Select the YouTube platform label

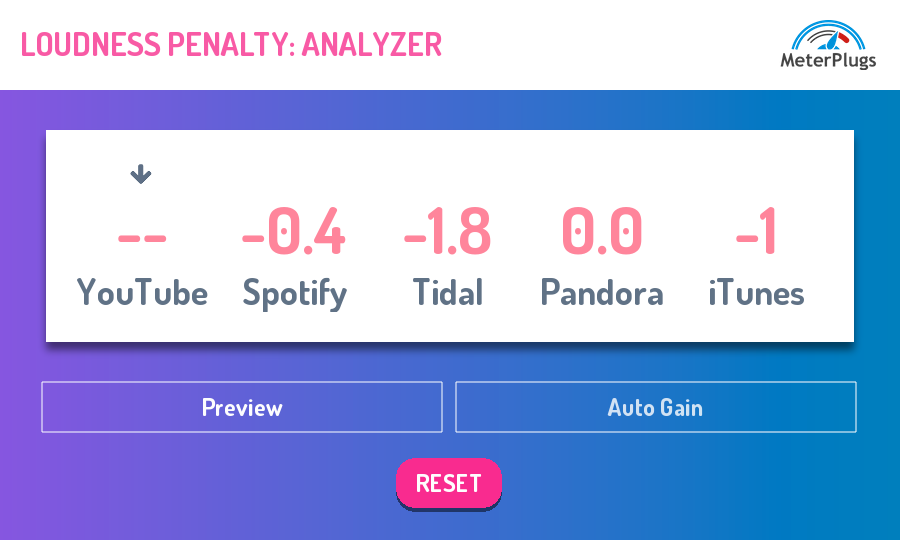[x=142, y=293]
